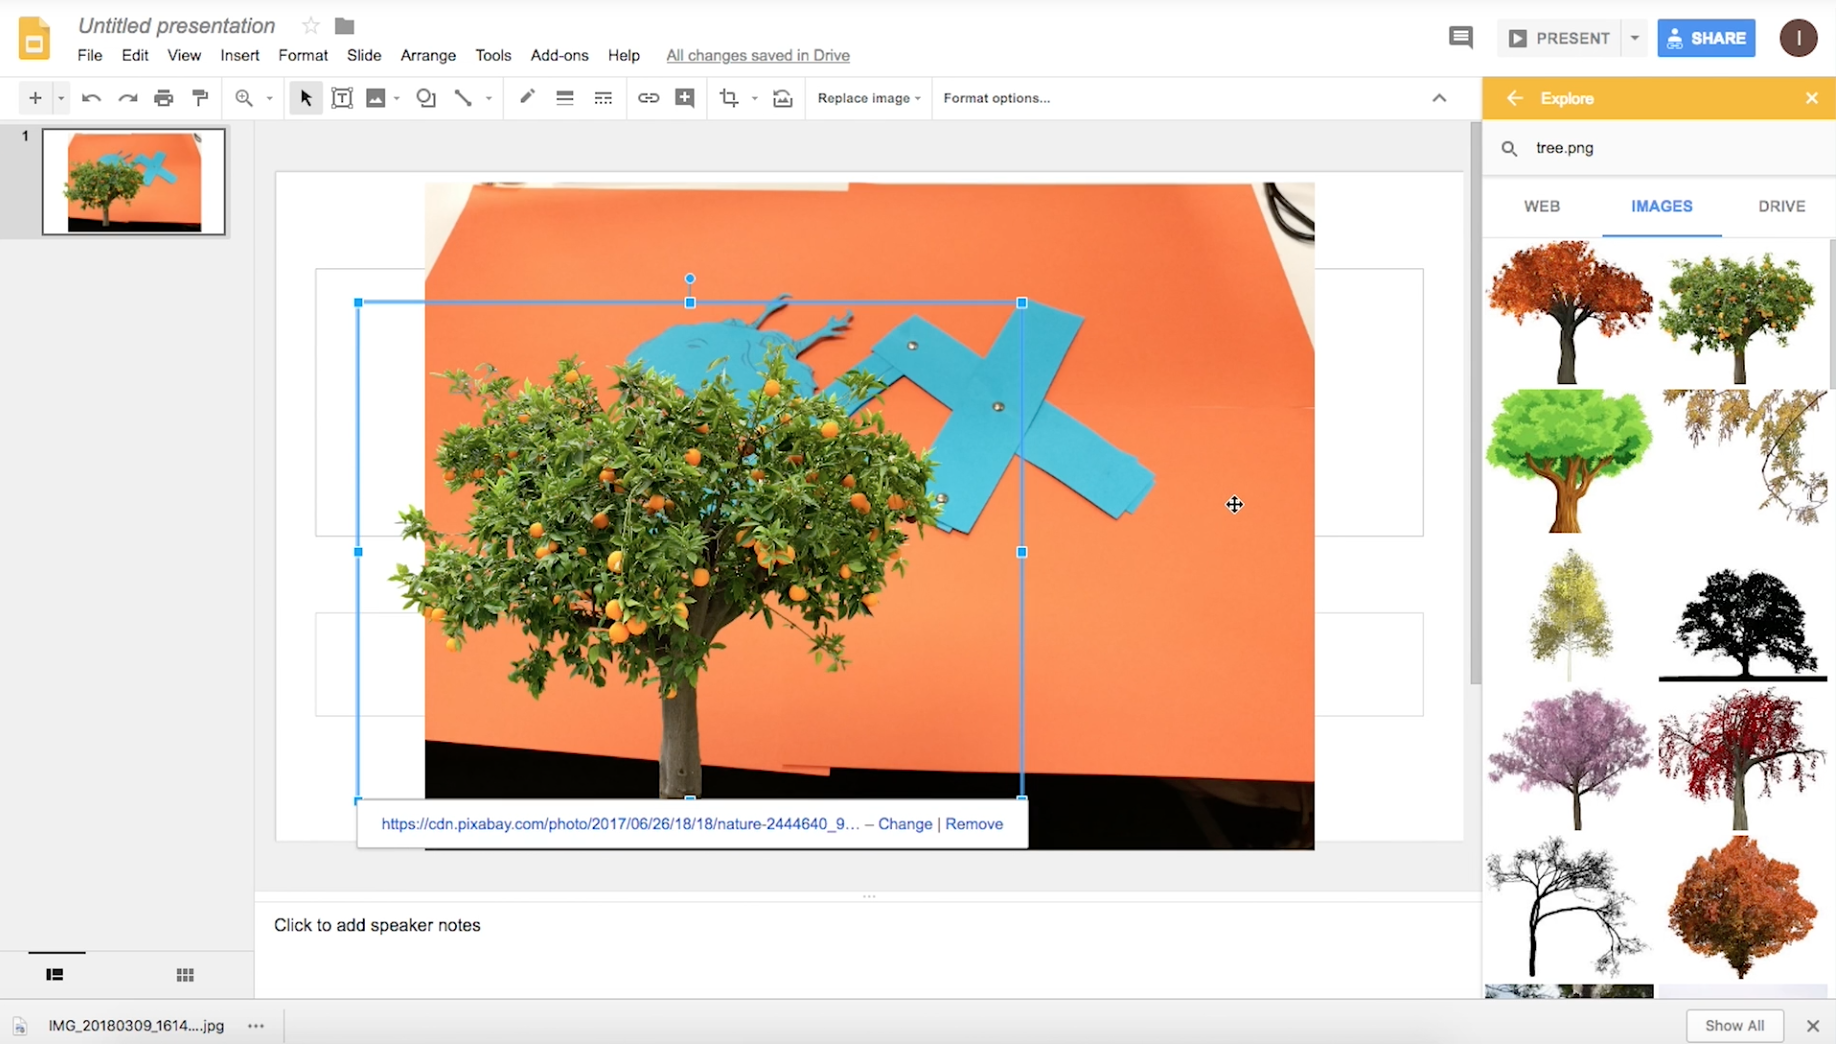Collapse the menus with the up chevron
Viewport: 1836px width, 1044px height.
point(1439,98)
